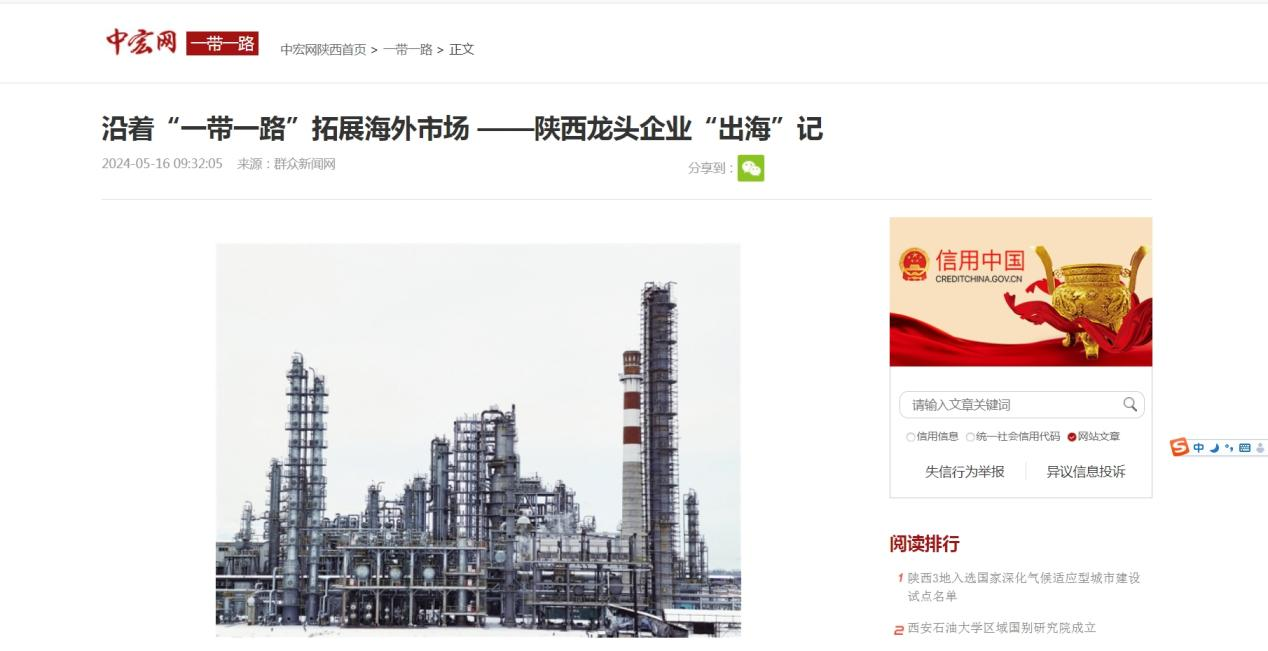Click the 信用中国 banner image
1268x651 pixels.
click(1021, 292)
